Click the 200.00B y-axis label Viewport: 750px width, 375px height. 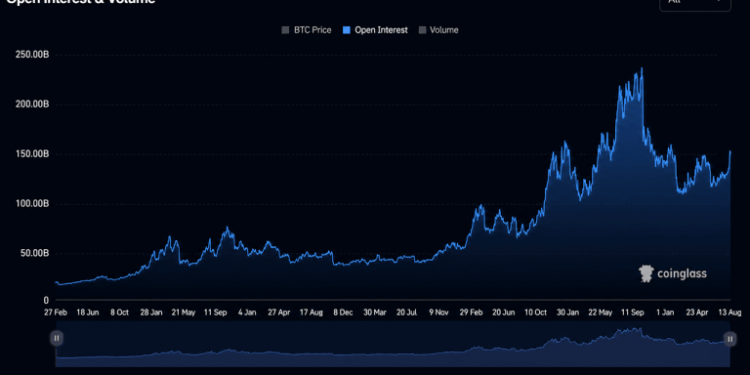[x=32, y=104]
